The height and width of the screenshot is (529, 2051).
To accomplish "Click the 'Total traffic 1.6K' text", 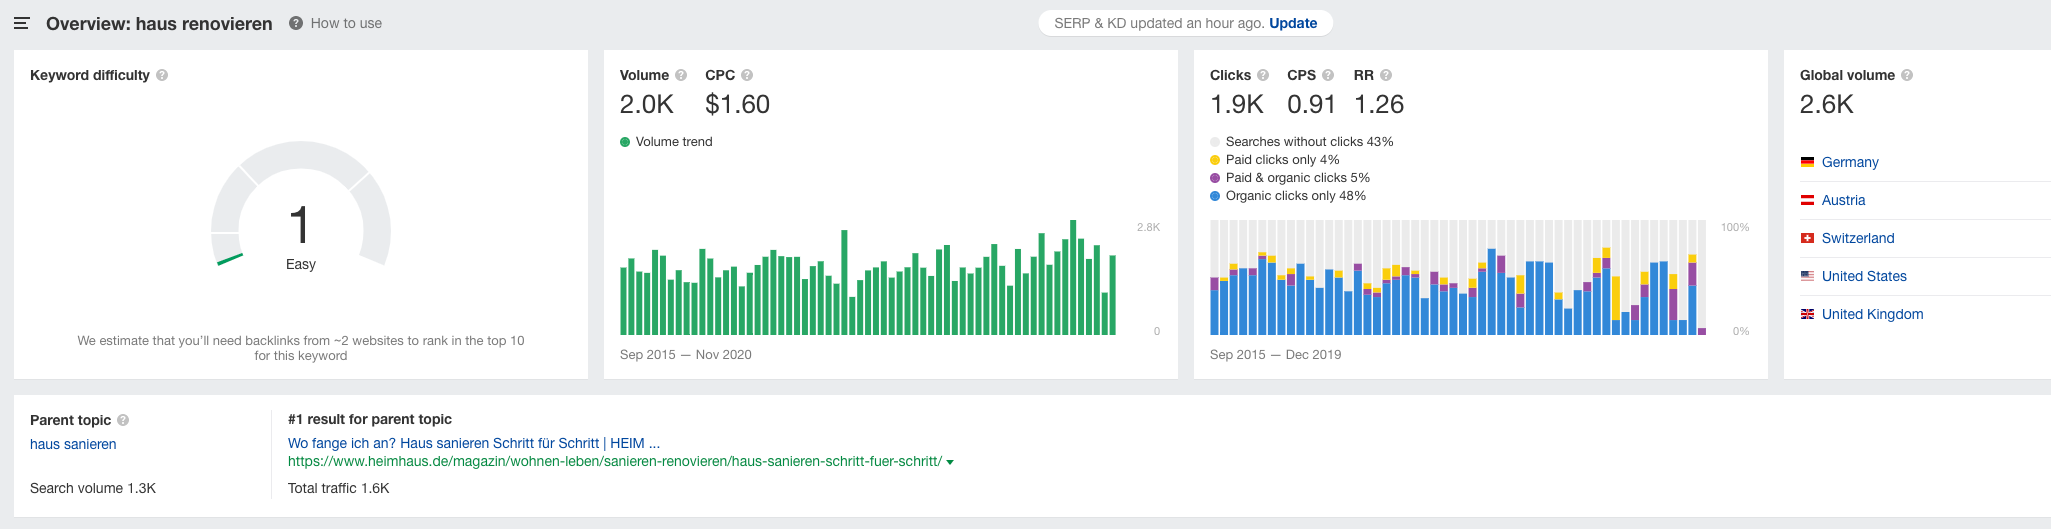I will coord(339,488).
